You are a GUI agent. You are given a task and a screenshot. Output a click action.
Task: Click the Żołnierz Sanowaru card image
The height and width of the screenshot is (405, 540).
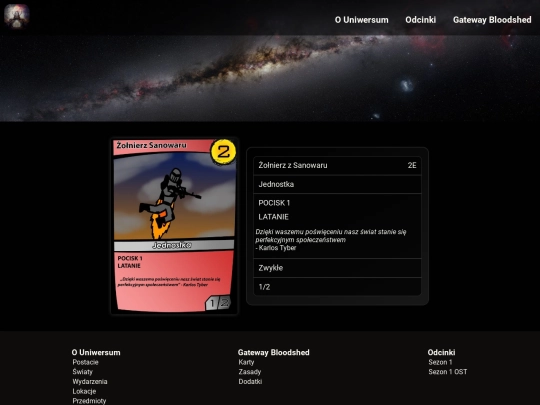click(x=174, y=226)
